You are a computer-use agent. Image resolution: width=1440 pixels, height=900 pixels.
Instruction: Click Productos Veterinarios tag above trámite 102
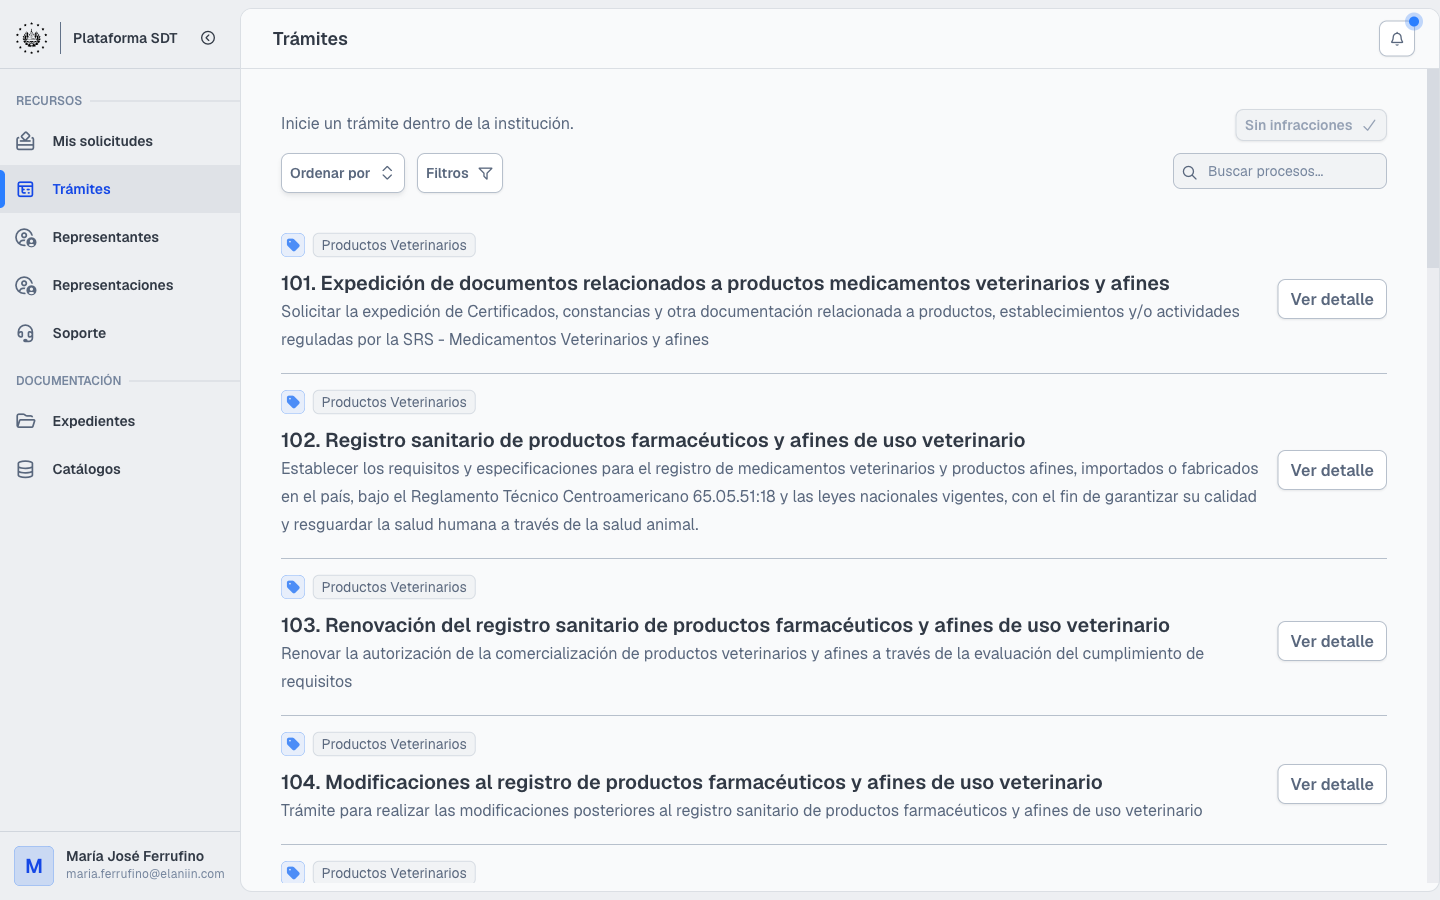coord(394,402)
